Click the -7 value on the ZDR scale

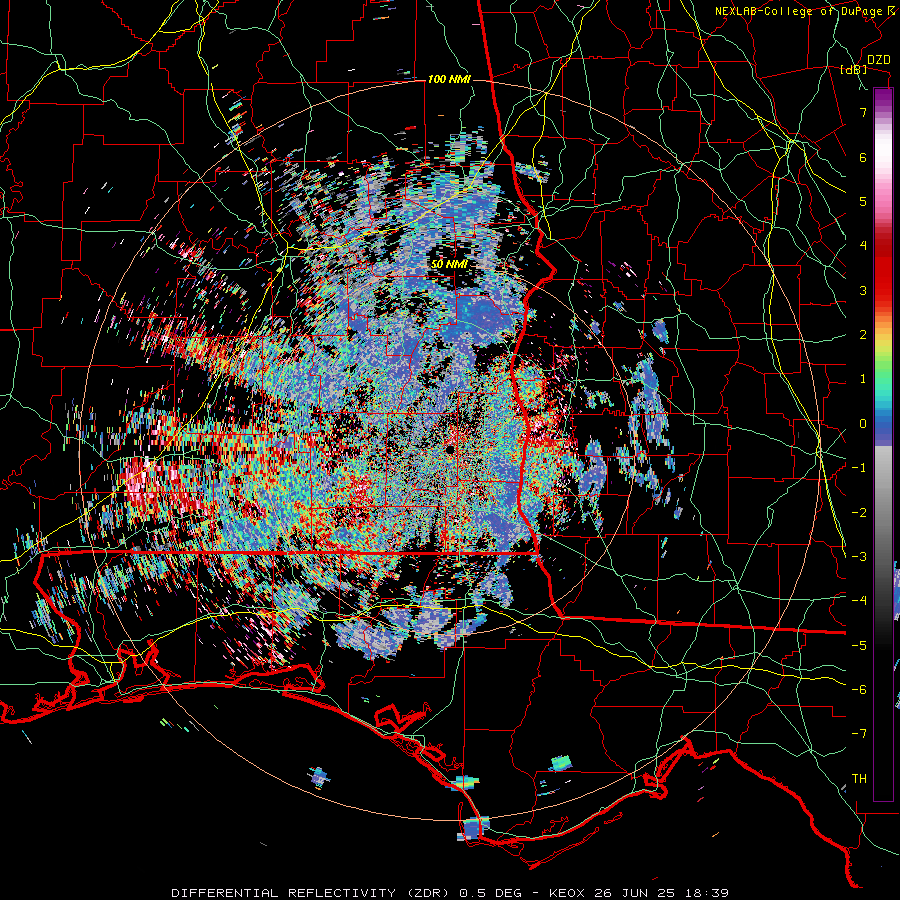859,734
